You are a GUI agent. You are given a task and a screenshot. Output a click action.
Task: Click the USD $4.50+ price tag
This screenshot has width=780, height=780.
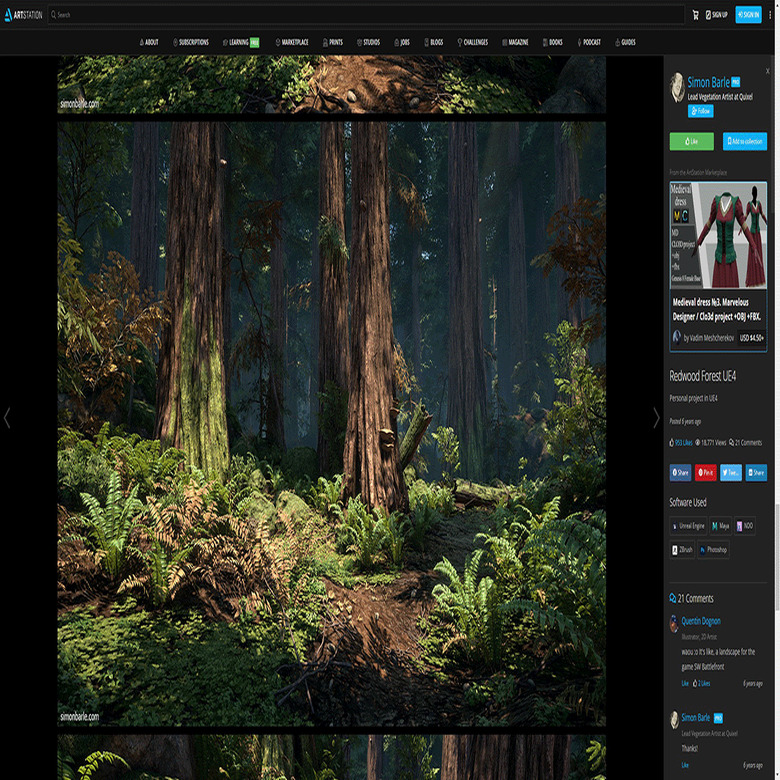pyautogui.click(x=751, y=338)
